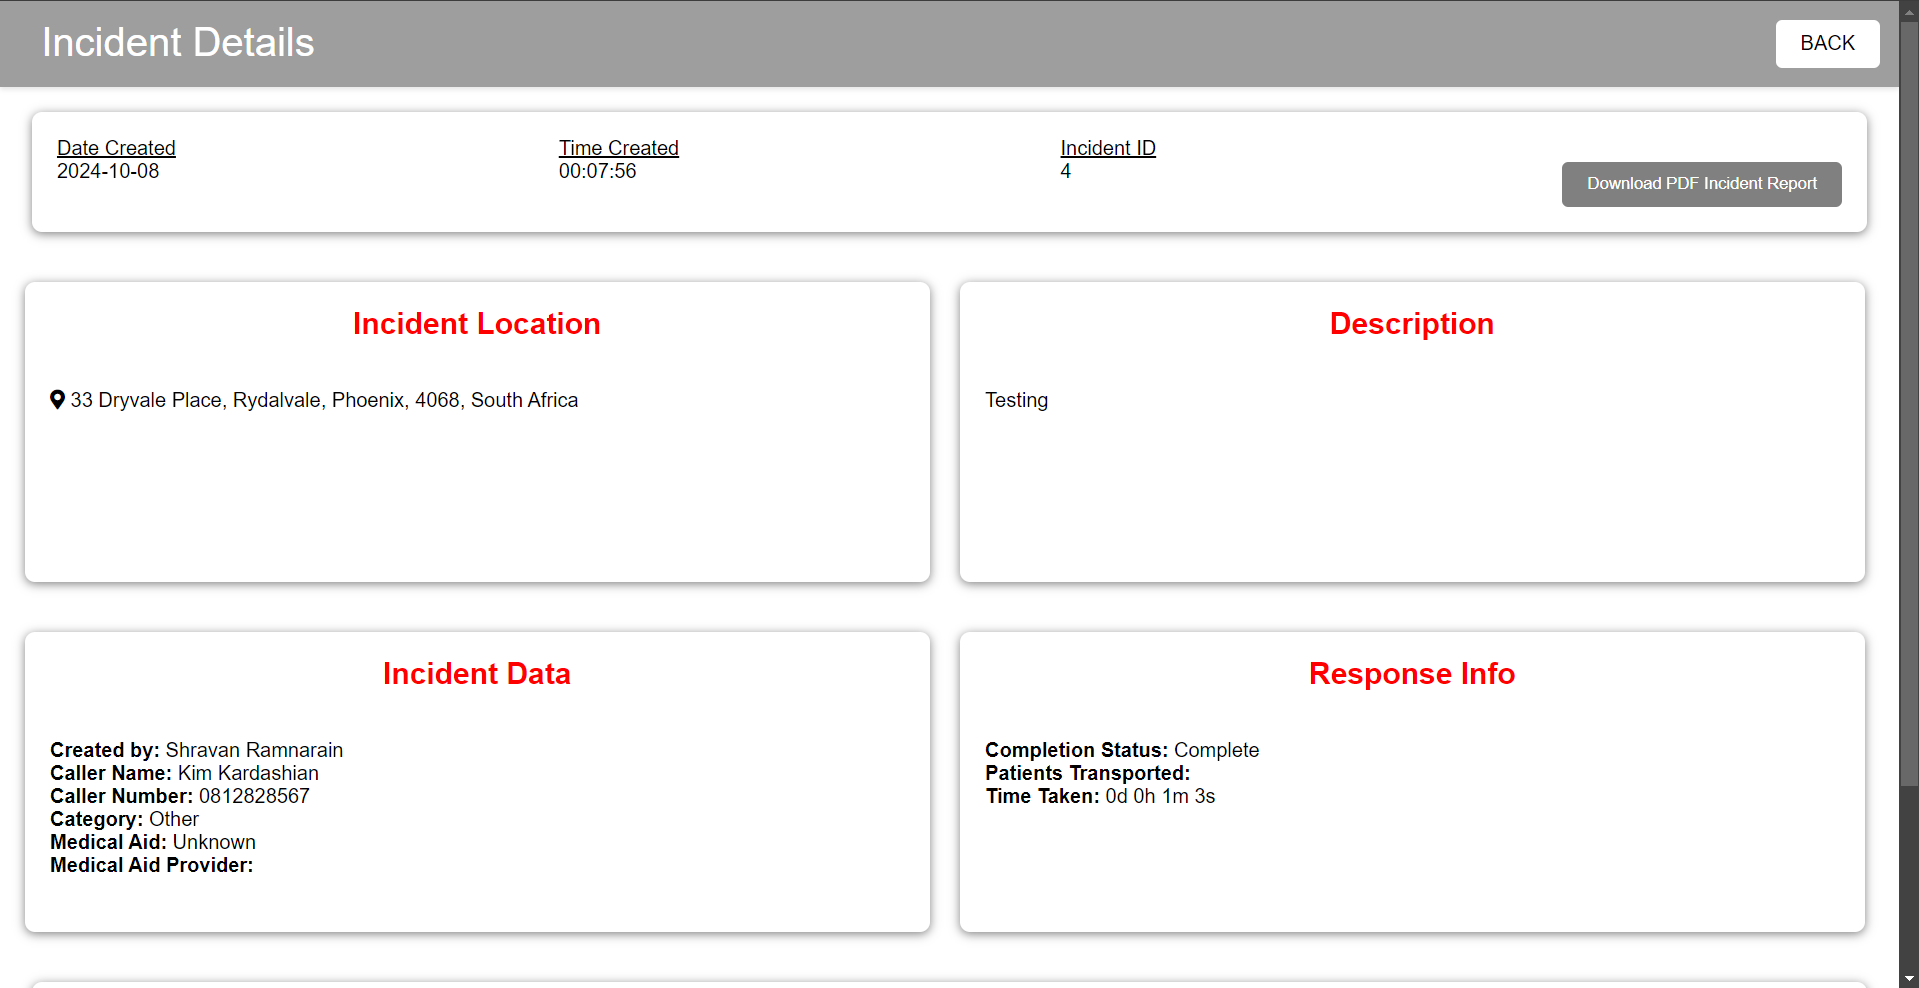The width and height of the screenshot is (1919, 988).
Task: Download the PDF incident report
Action: (1701, 184)
